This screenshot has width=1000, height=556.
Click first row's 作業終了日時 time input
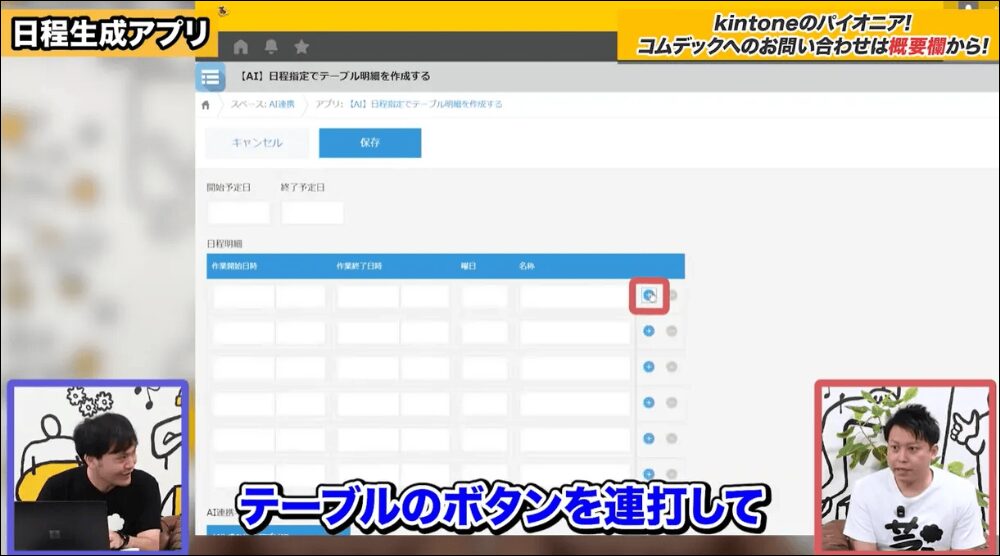pos(425,297)
